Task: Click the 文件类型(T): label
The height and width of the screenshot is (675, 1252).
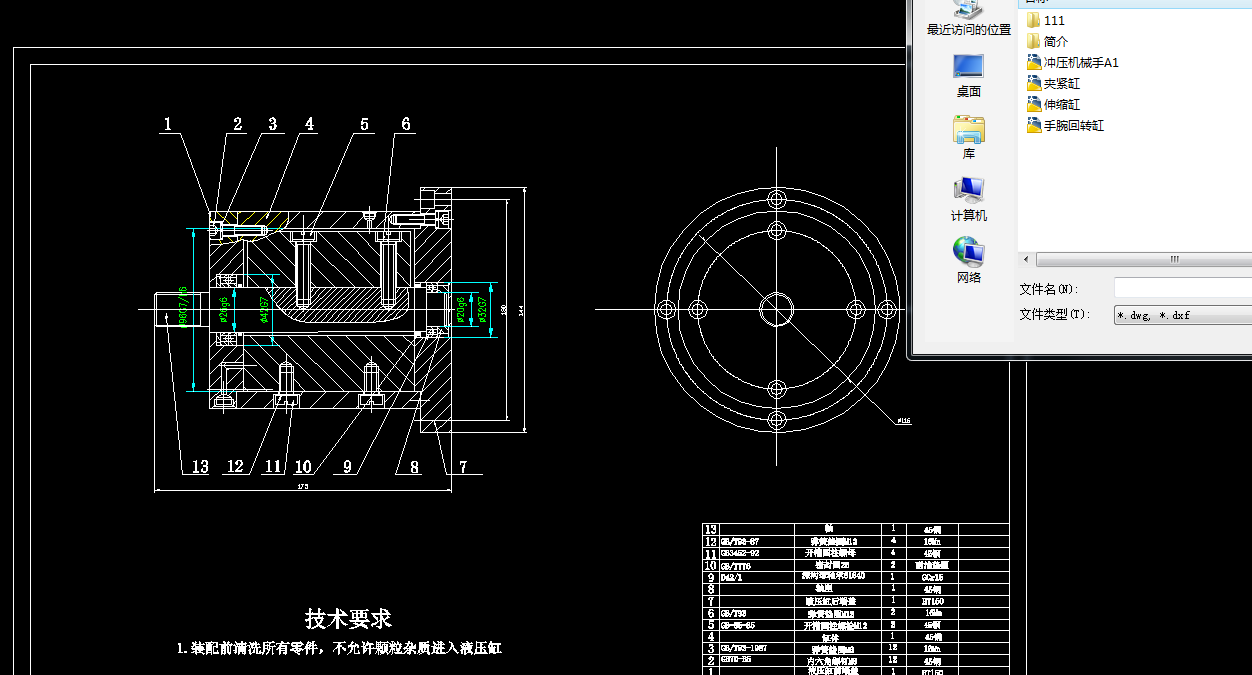Action: point(1054,315)
